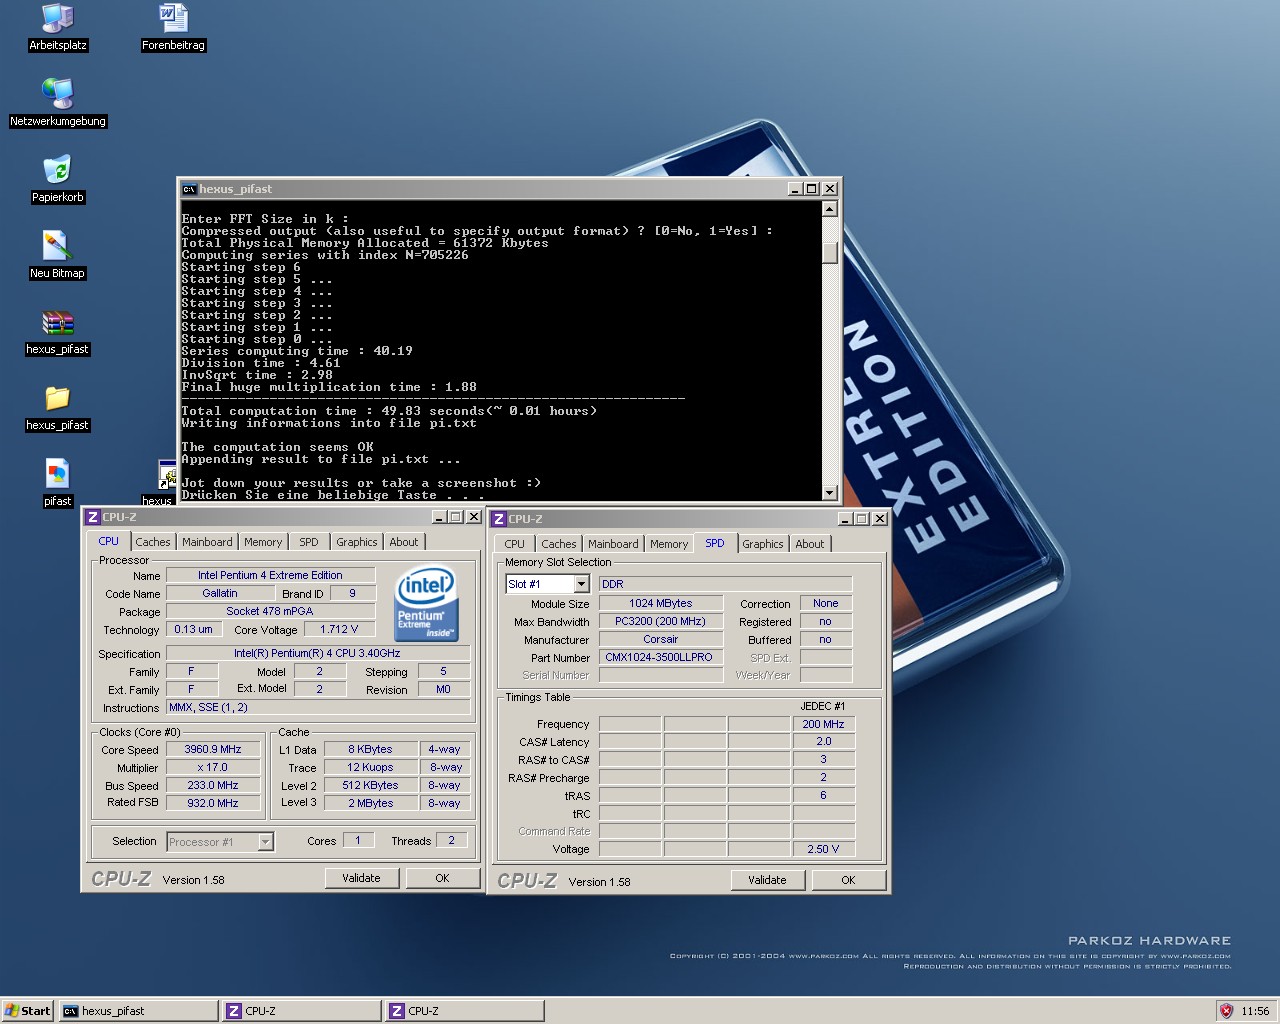The image size is (1280, 1024).
Task: Click the Name field Intel Pentium 4 Extreme Edition
Action: [x=270, y=575]
